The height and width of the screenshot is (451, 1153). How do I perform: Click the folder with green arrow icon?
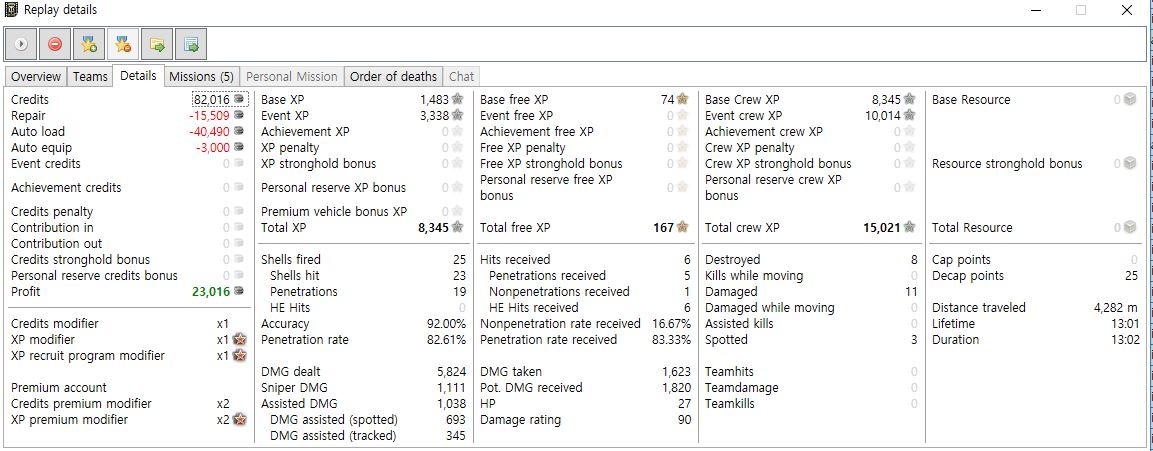157,44
